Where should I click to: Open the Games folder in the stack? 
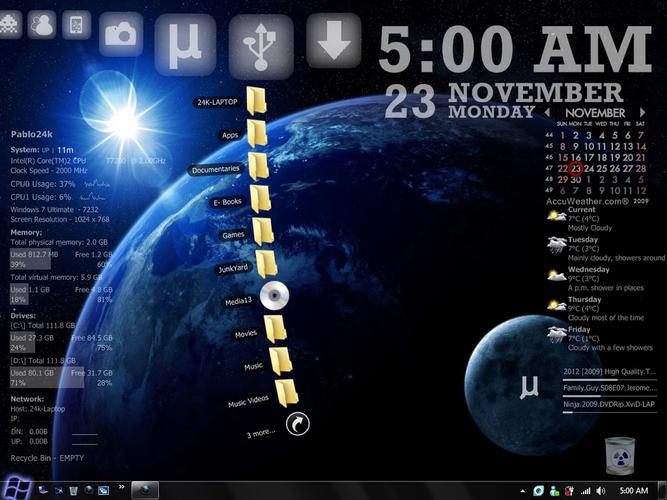(262, 232)
